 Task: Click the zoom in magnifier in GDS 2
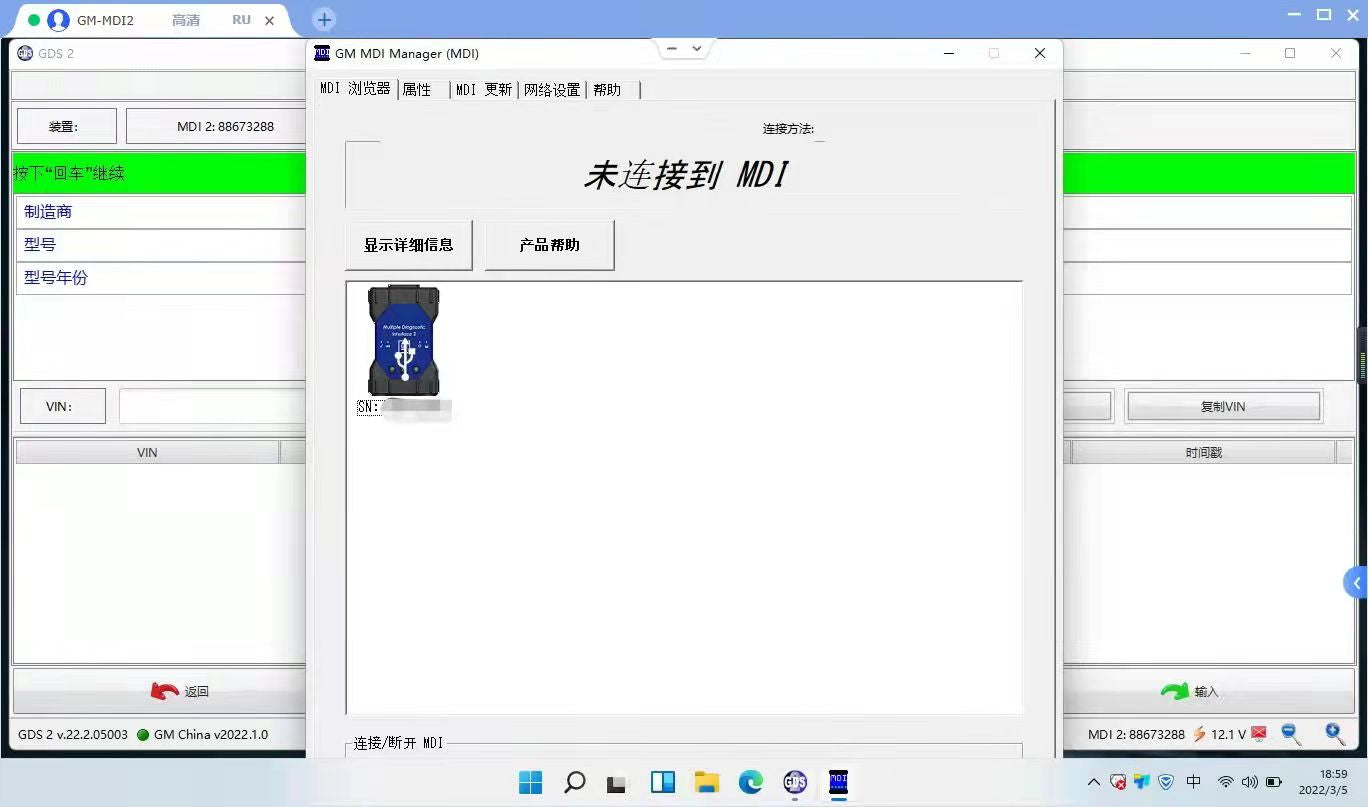click(1335, 735)
